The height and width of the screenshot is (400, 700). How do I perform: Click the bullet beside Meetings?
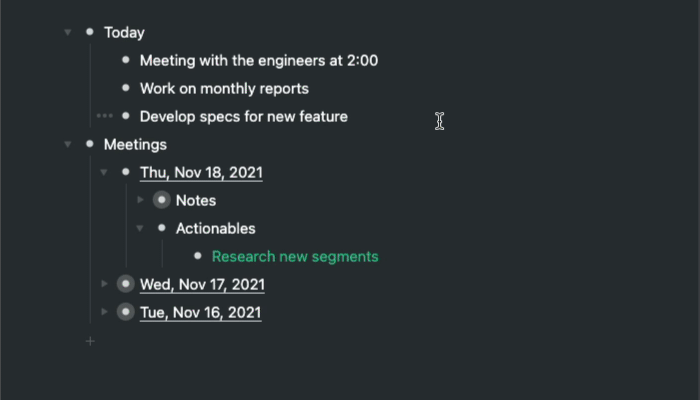[90, 144]
